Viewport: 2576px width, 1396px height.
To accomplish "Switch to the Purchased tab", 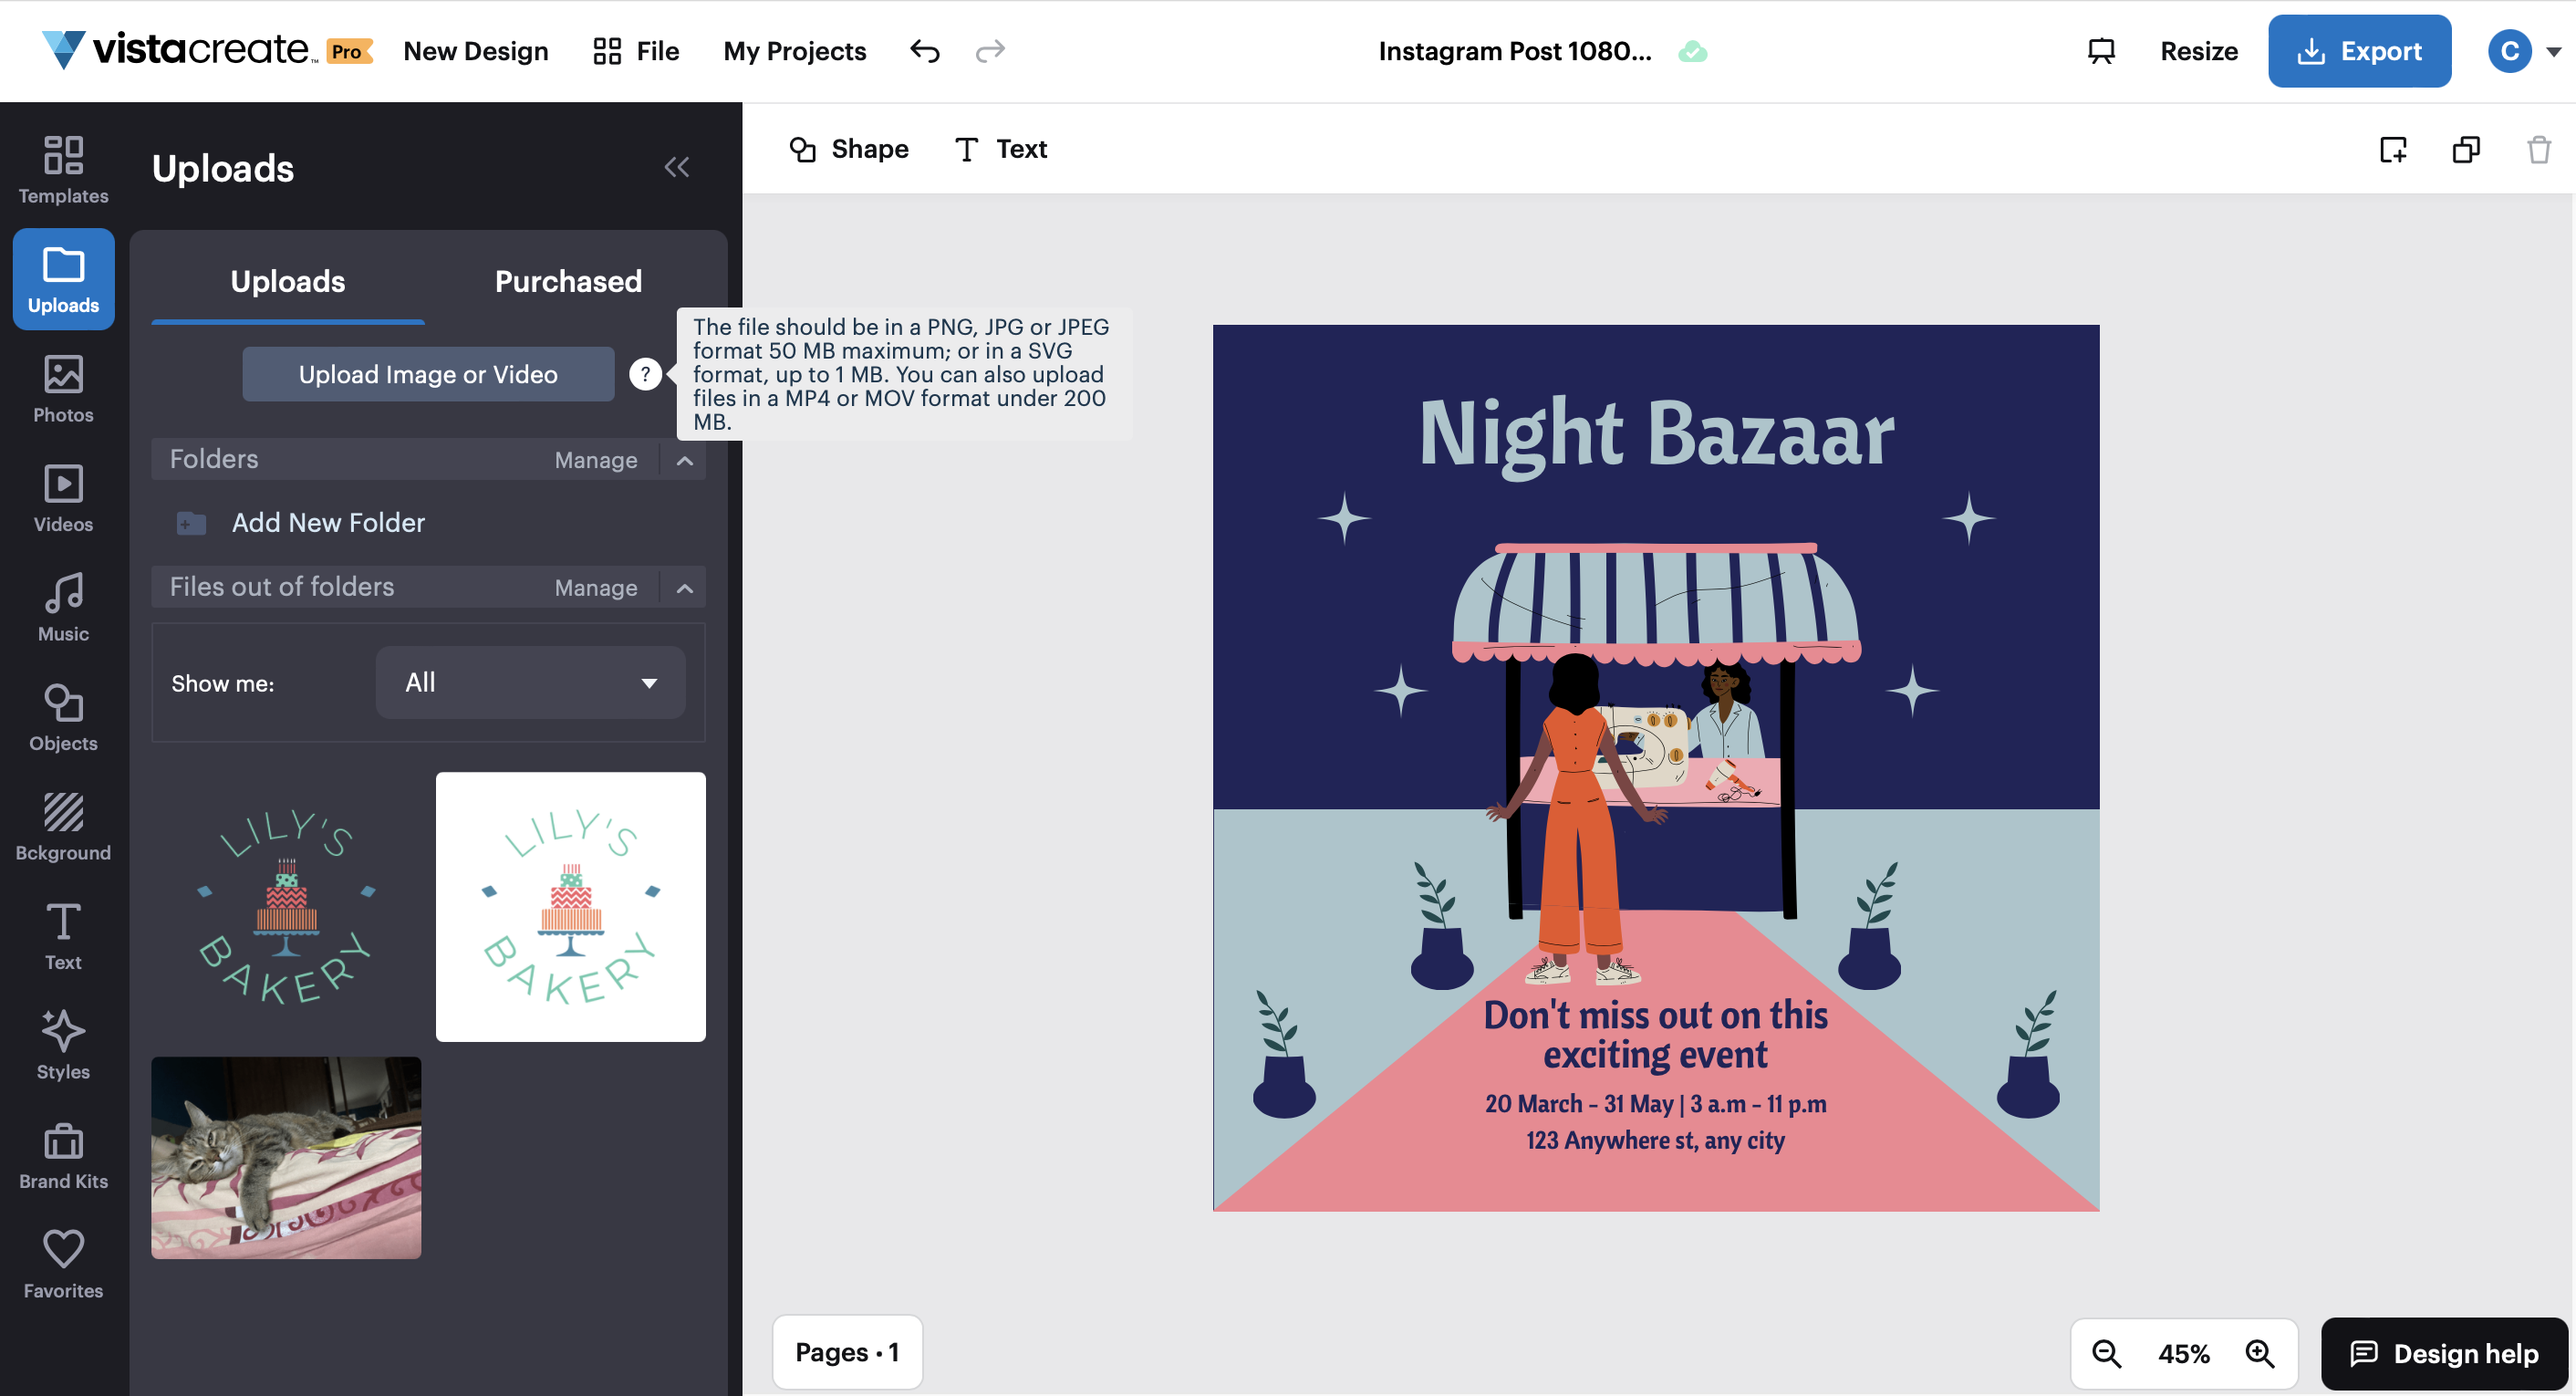I will (x=568, y=281).
